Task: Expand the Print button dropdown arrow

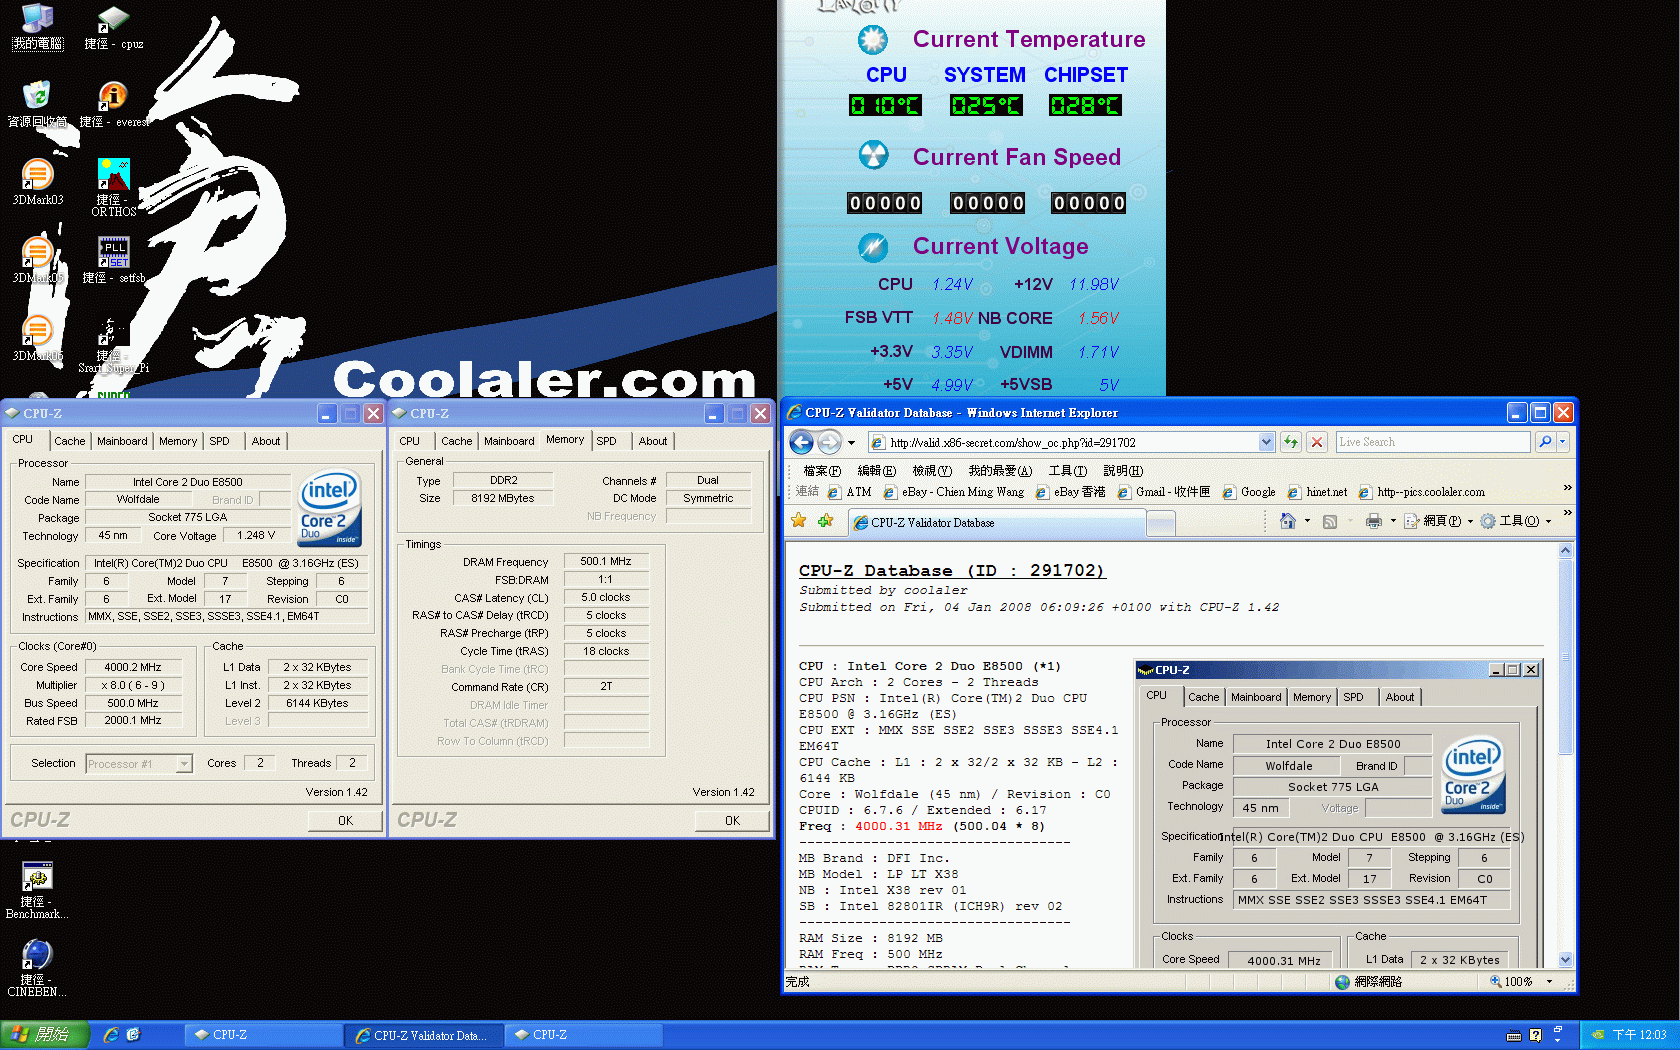Action: click(1393, 521)
